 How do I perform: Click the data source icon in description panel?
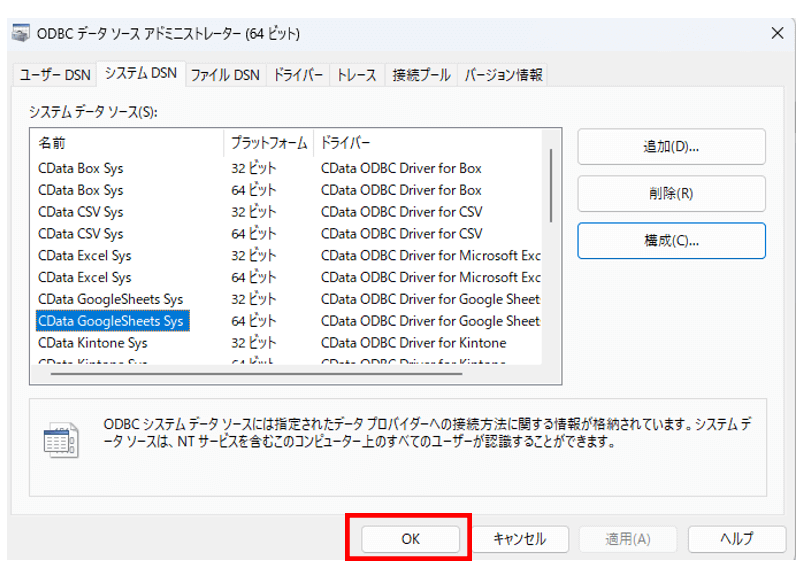coord(61,440)
